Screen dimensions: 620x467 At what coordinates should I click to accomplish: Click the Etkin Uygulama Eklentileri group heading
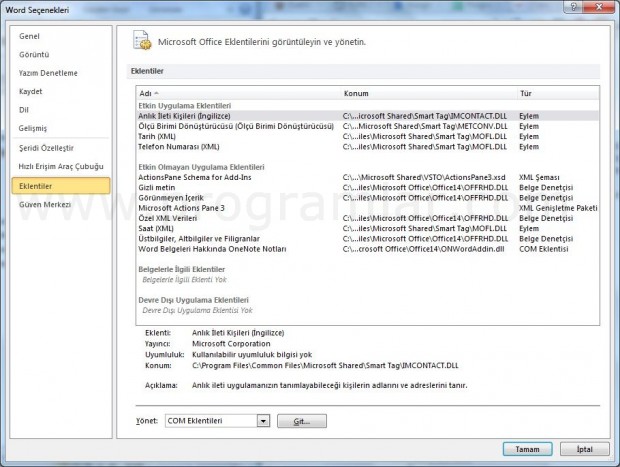[x=185, y=106]
